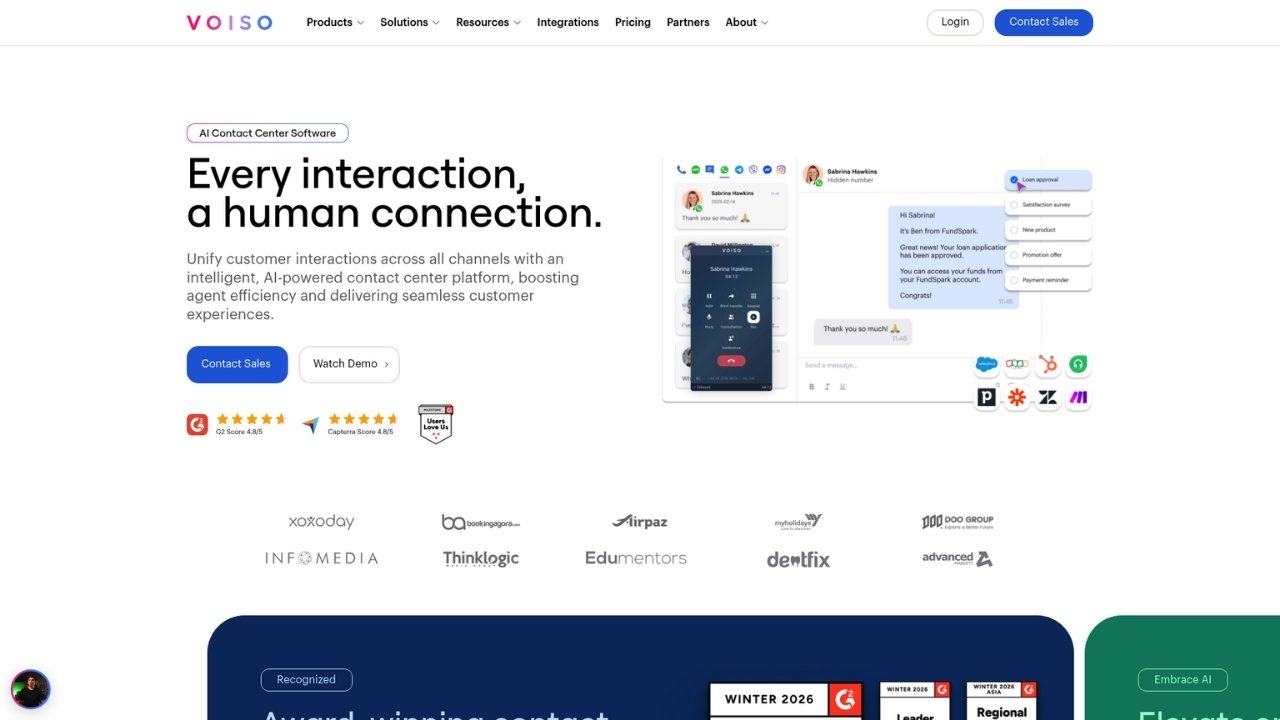The height and width of the screenshot is (720, 1280).
Task: Click the red hang-up call button
Action: tap(731, 360)
